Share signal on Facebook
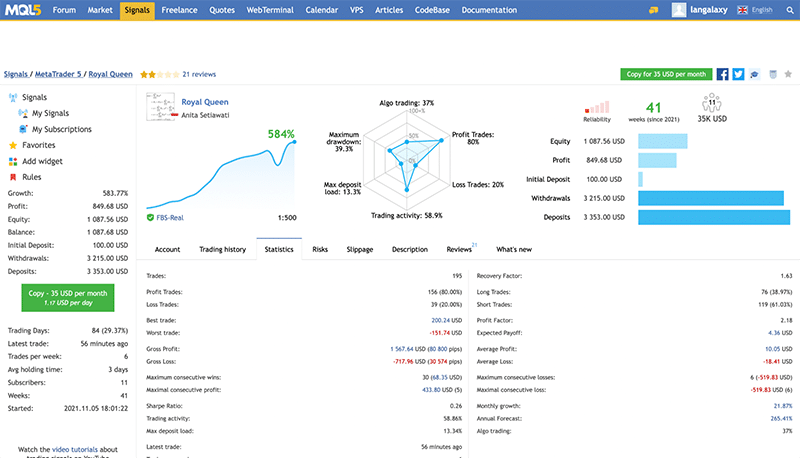800x458 pixels. [722, 74]
